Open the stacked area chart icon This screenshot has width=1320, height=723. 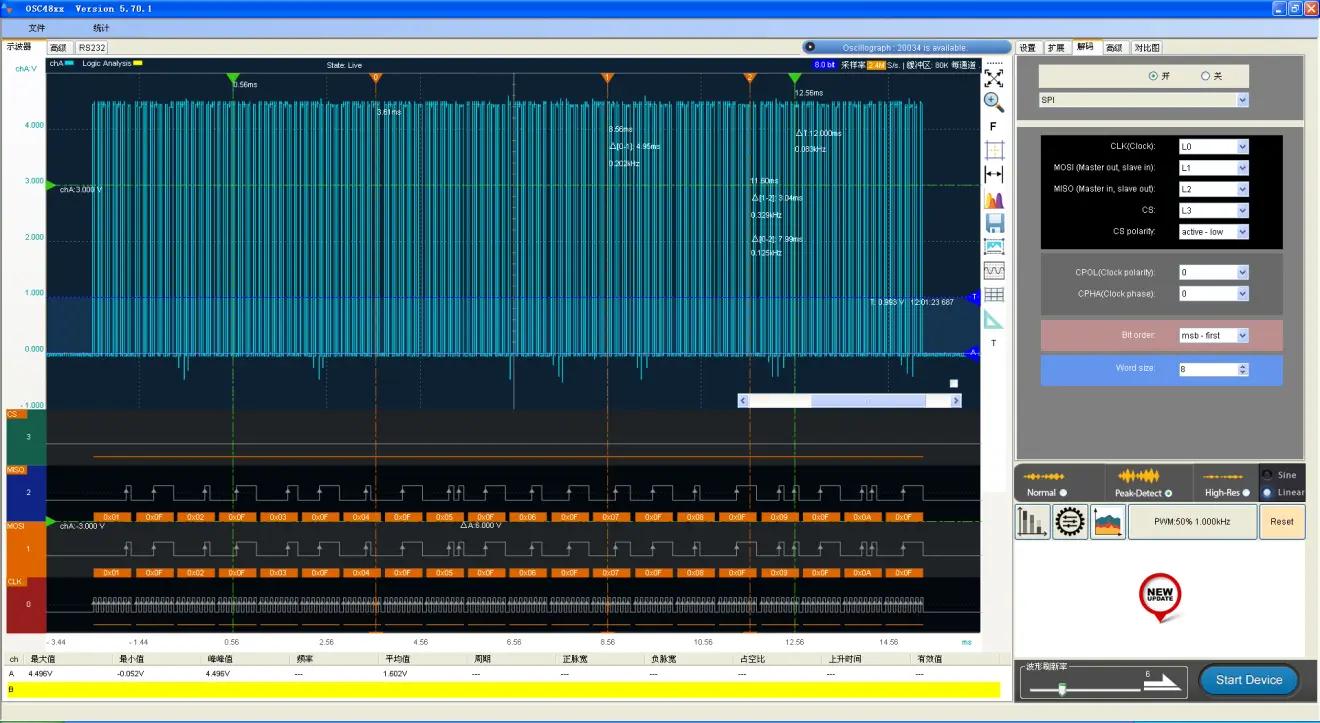point(1108,522)
